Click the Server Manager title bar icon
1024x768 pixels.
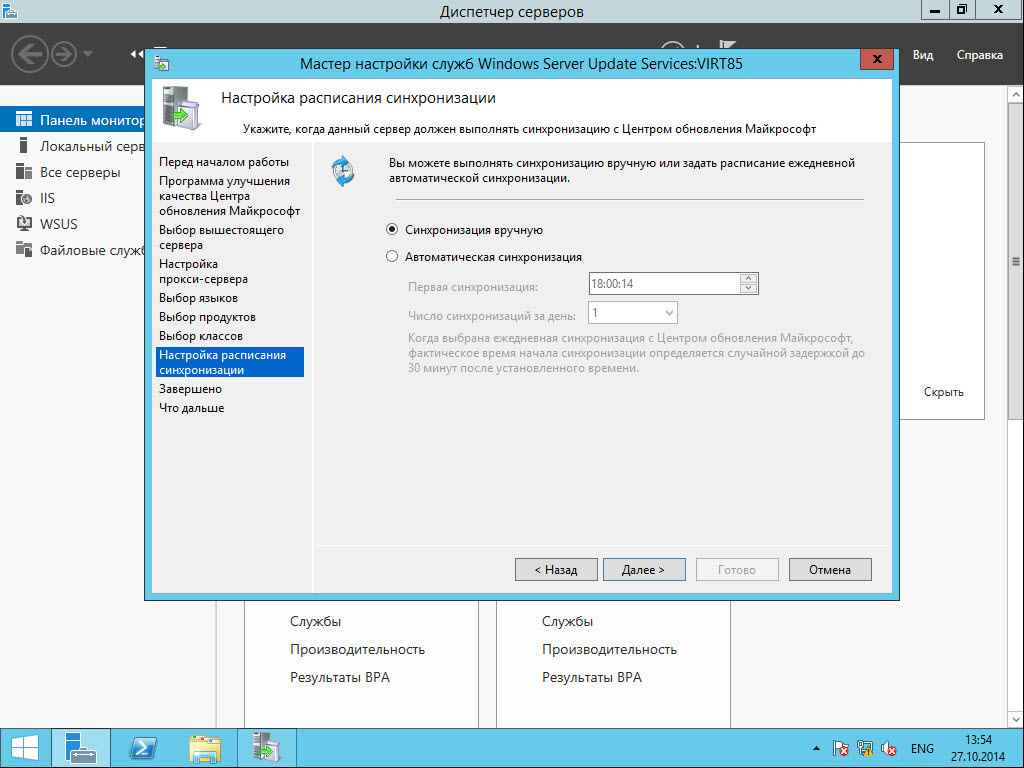click(9, 10)
